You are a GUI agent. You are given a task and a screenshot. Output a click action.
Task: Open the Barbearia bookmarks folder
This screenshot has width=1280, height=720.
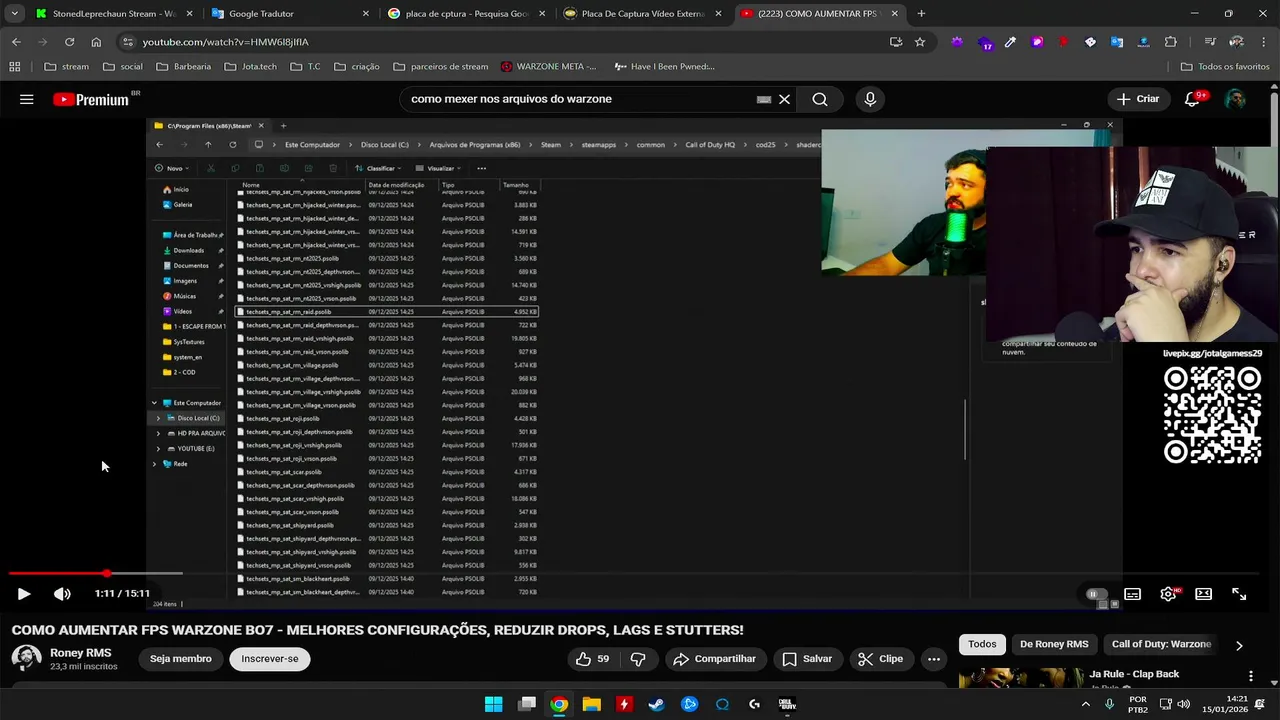tap(183, 67)
